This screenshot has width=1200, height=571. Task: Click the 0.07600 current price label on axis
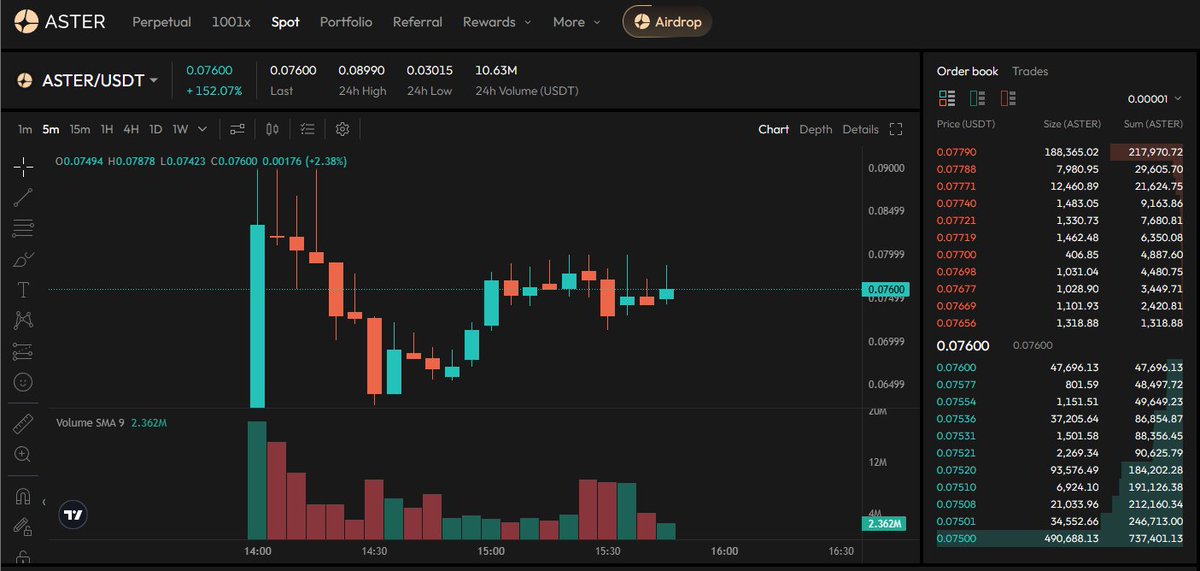click(x=884, y=289)
